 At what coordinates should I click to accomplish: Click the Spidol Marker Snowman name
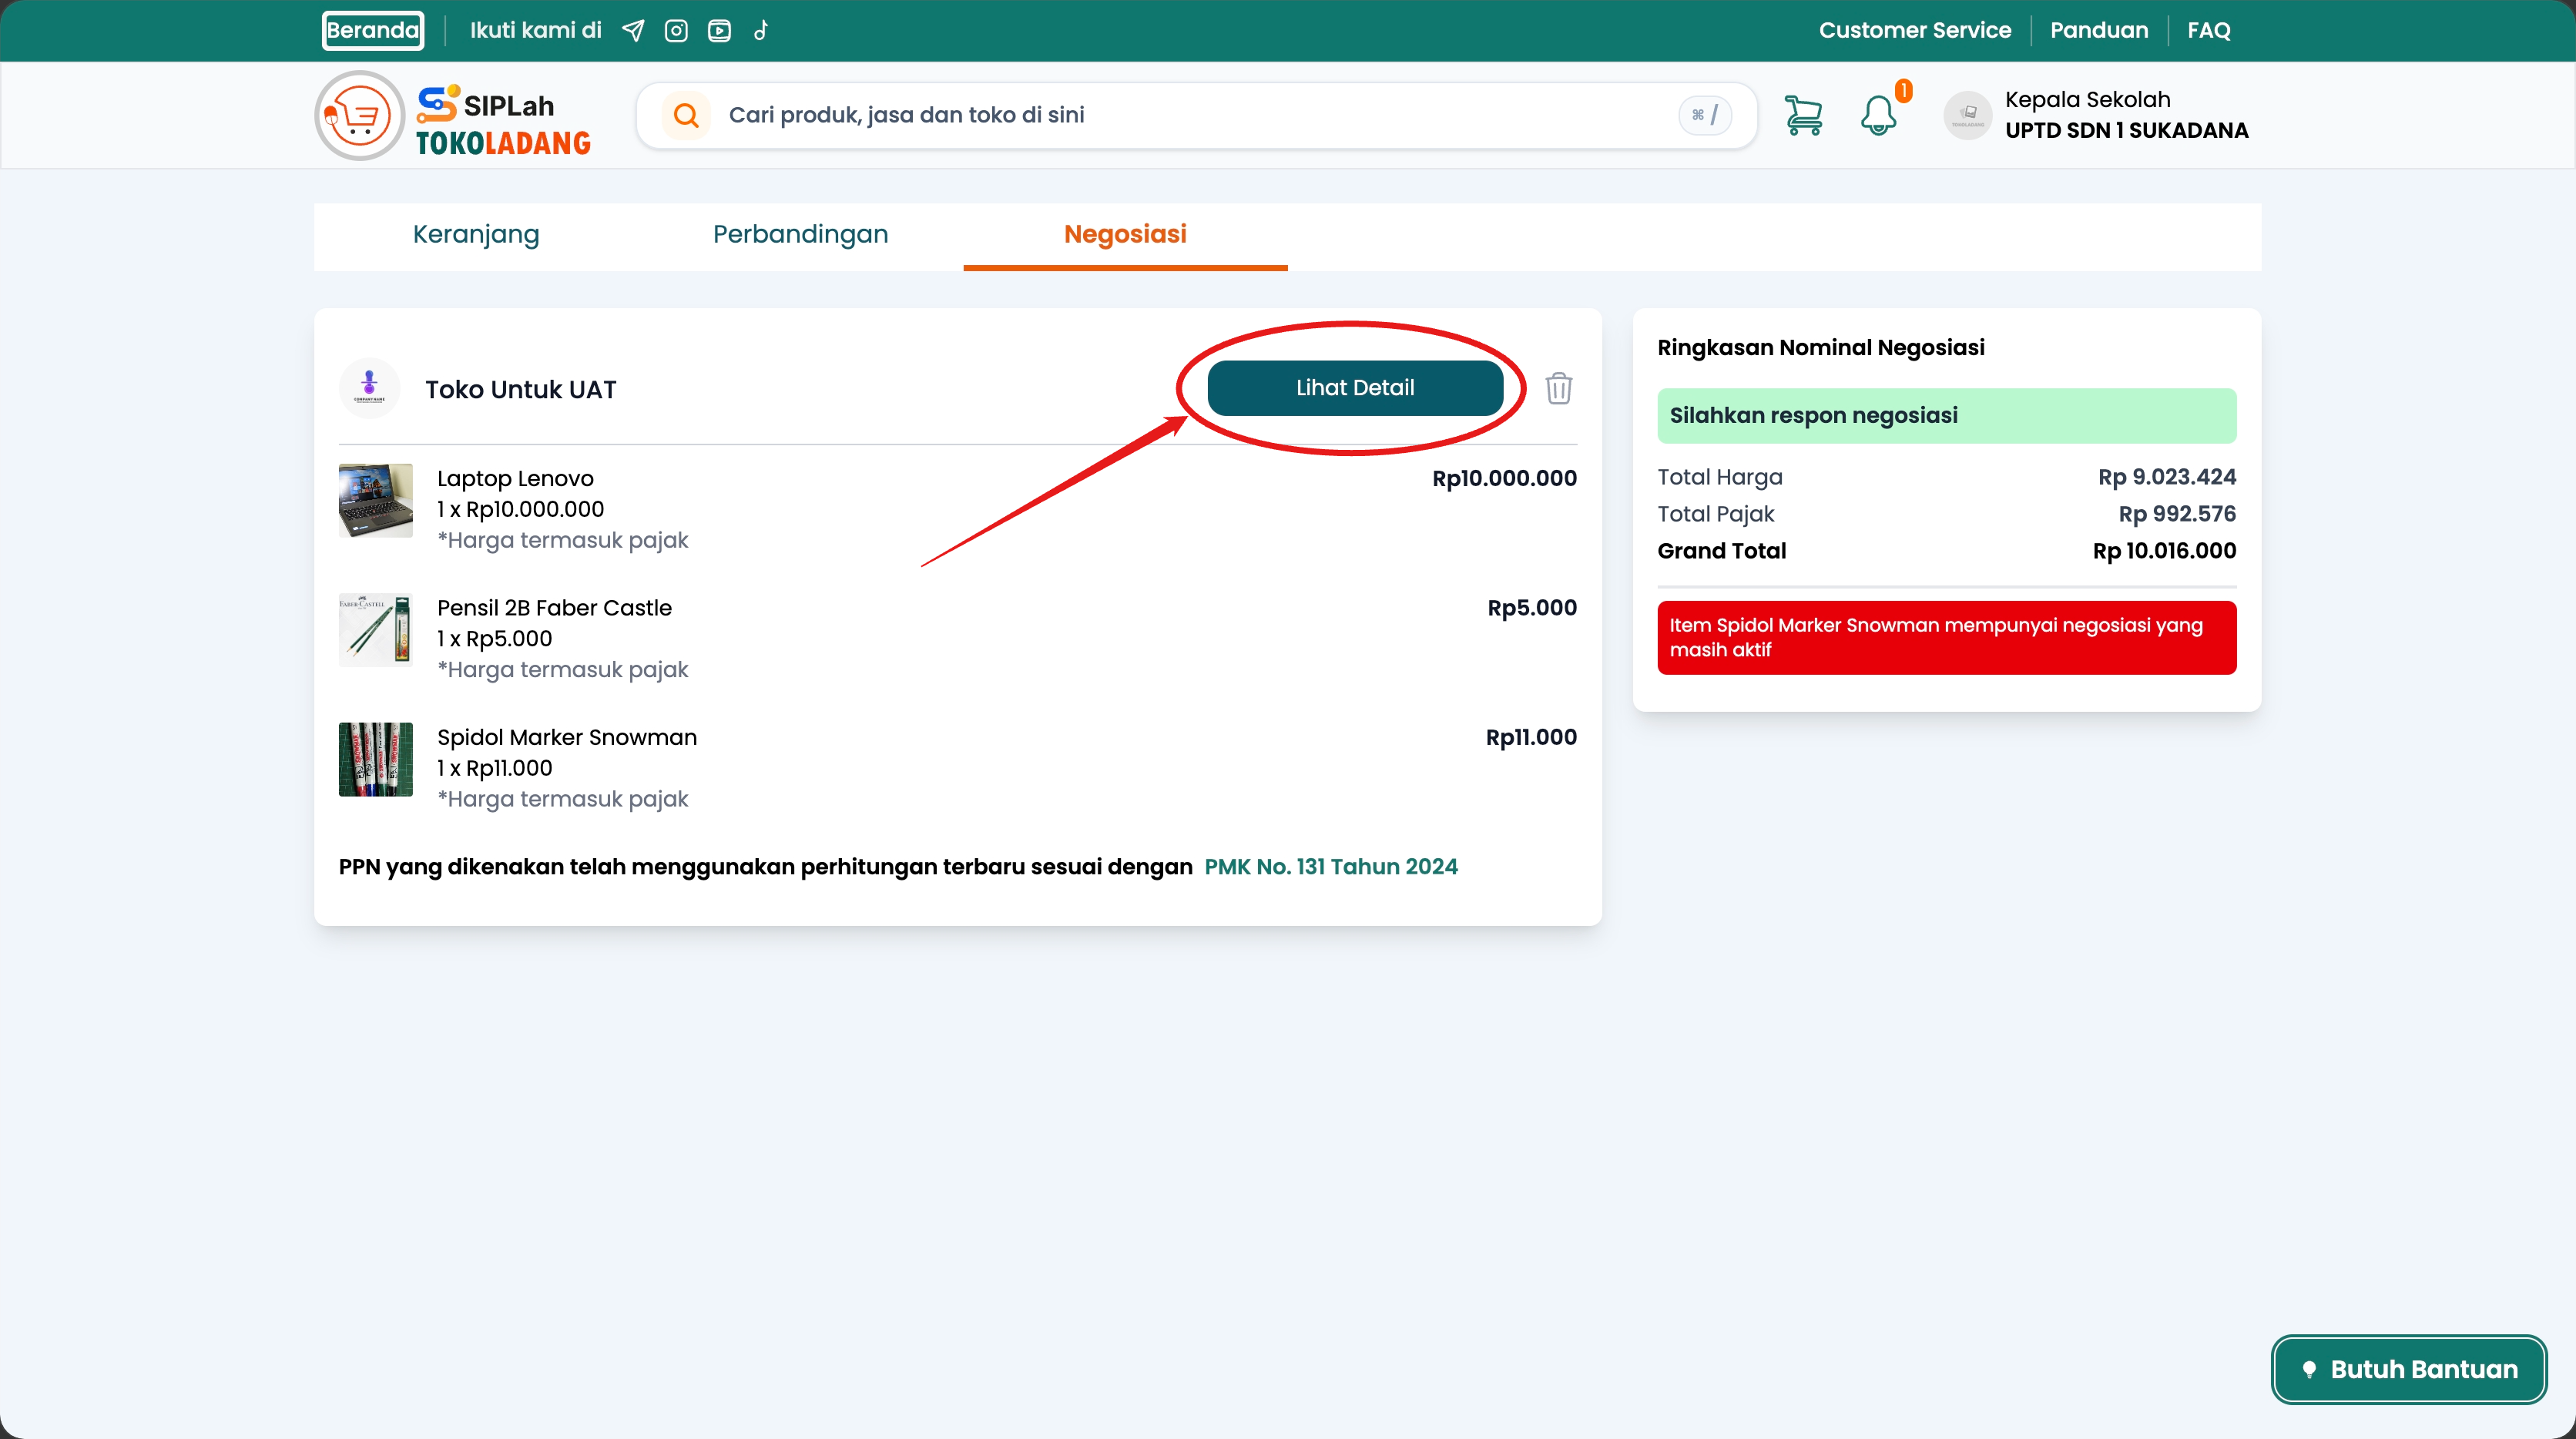pyautogui.click(x=567, y=738)
